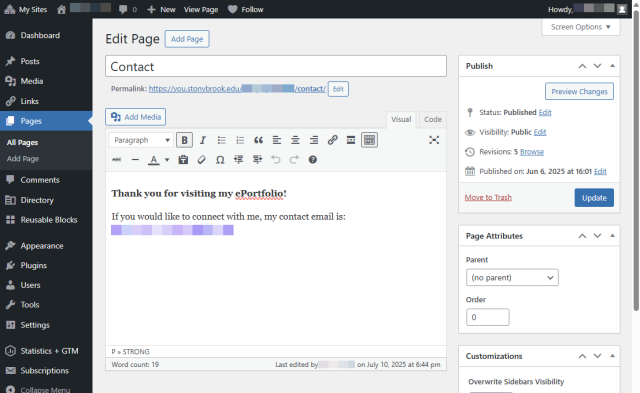Clear formatting with the eraser icon

[x=202, y=160]
